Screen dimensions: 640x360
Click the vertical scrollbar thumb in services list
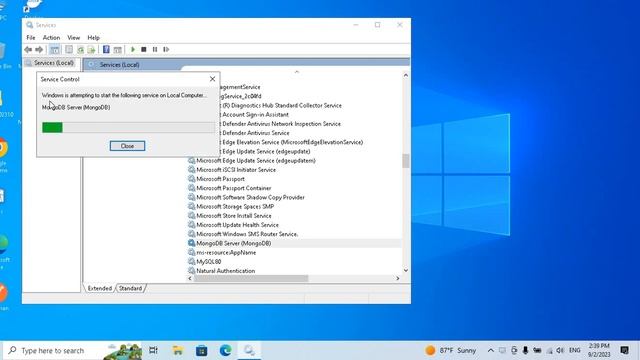[x=406, y=161]
